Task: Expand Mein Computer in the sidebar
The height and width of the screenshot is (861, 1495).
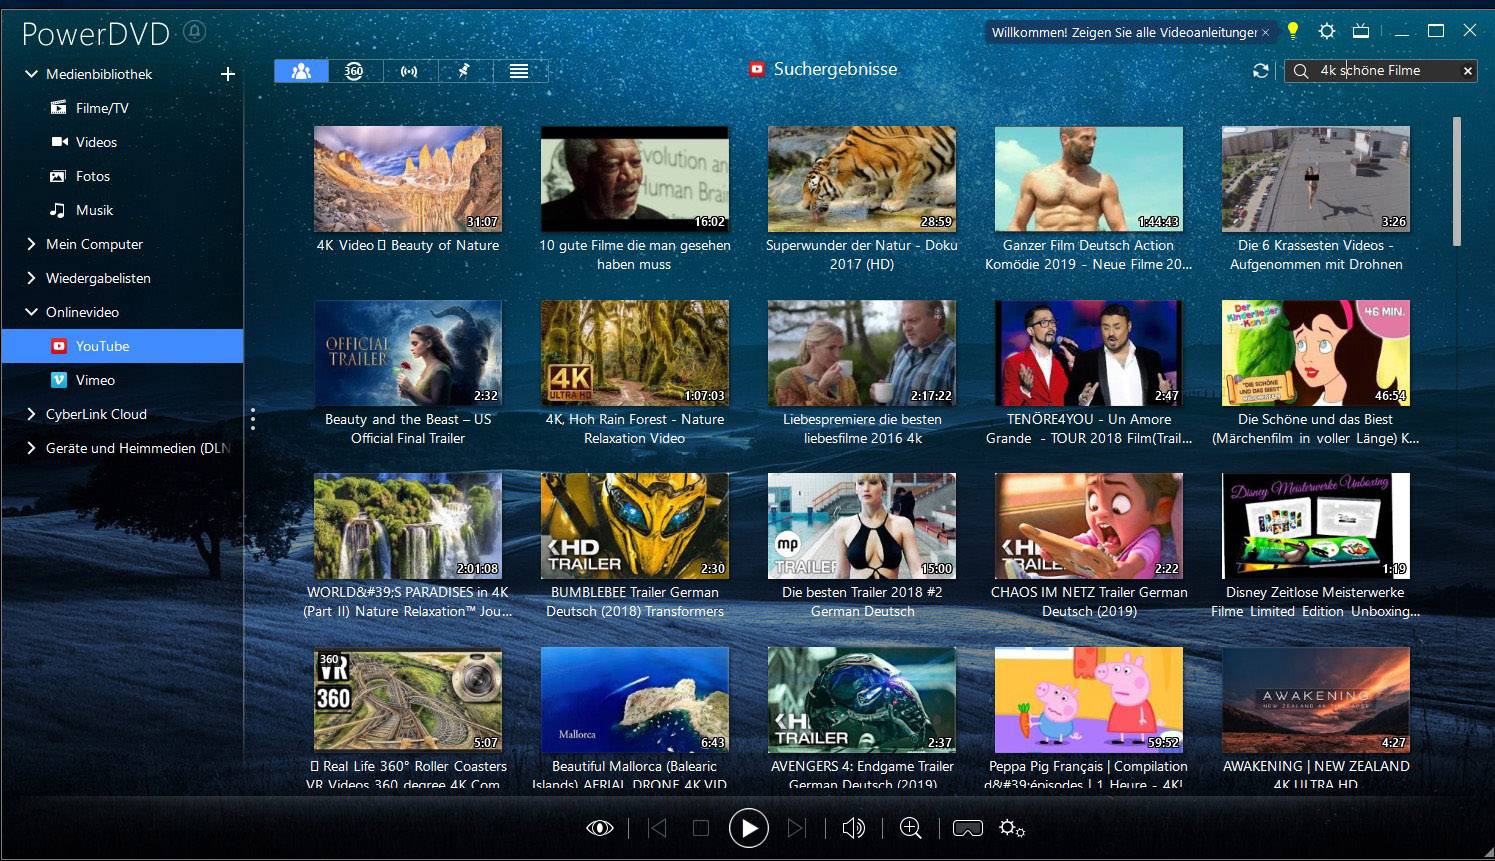Action: click(x=29, y=244)
